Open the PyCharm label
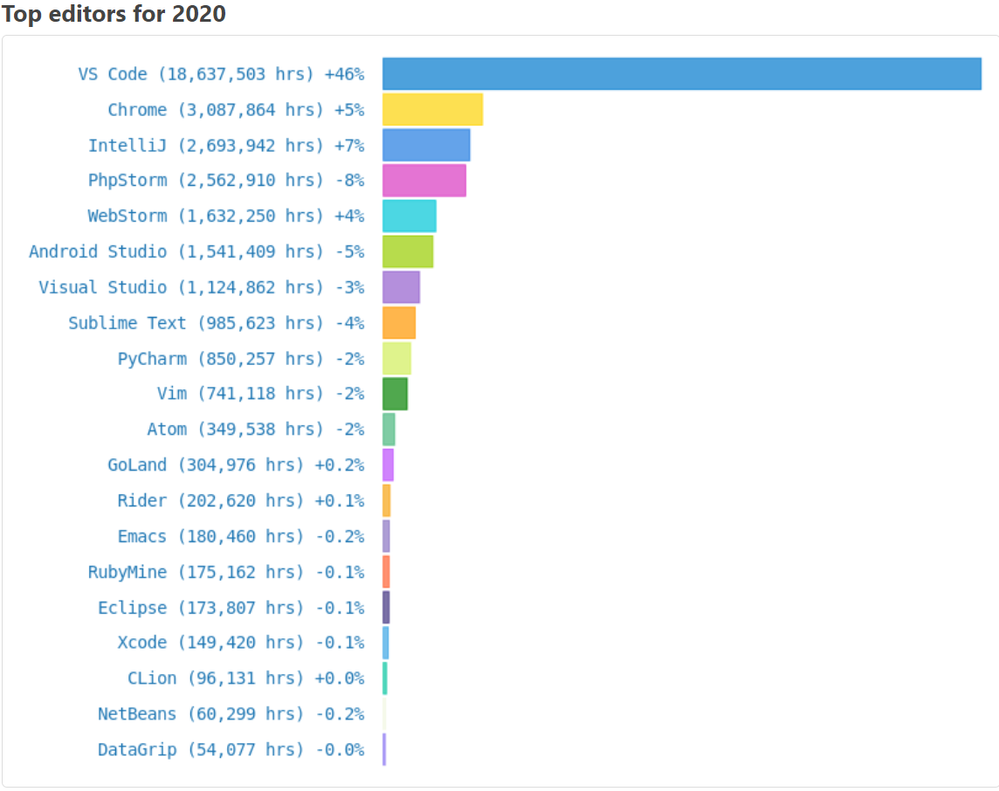This screenshot has height=791, width=999. click(x=241, y=359)
